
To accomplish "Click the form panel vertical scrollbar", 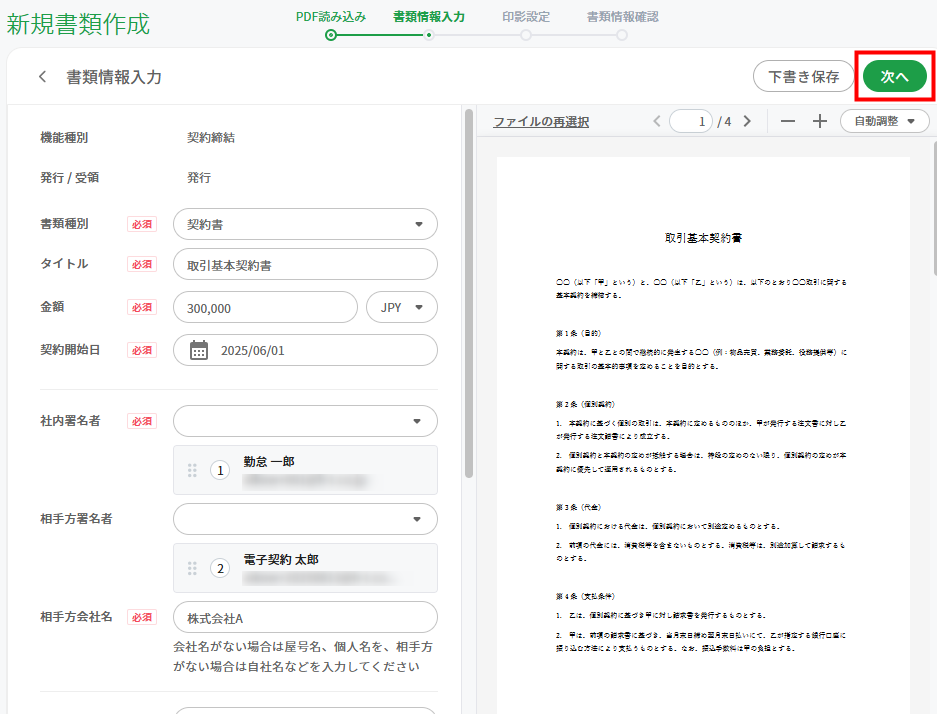I will (x=469, y=293).
